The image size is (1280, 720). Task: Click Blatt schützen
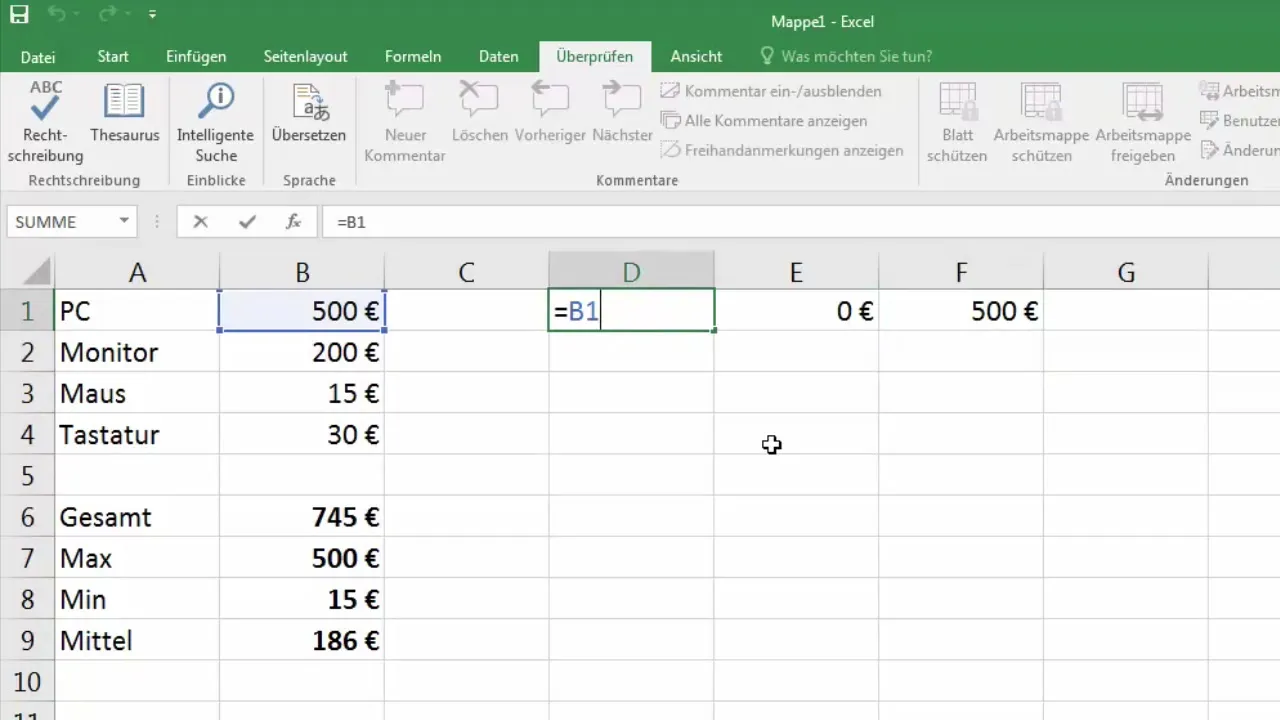[957, 124]
